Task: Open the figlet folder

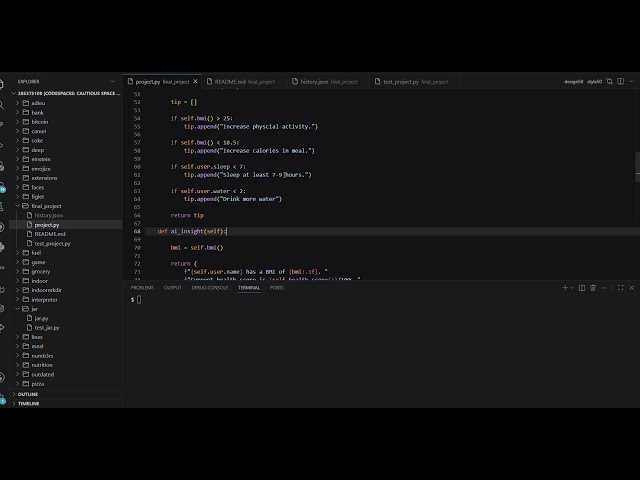Action: point(38,197)
